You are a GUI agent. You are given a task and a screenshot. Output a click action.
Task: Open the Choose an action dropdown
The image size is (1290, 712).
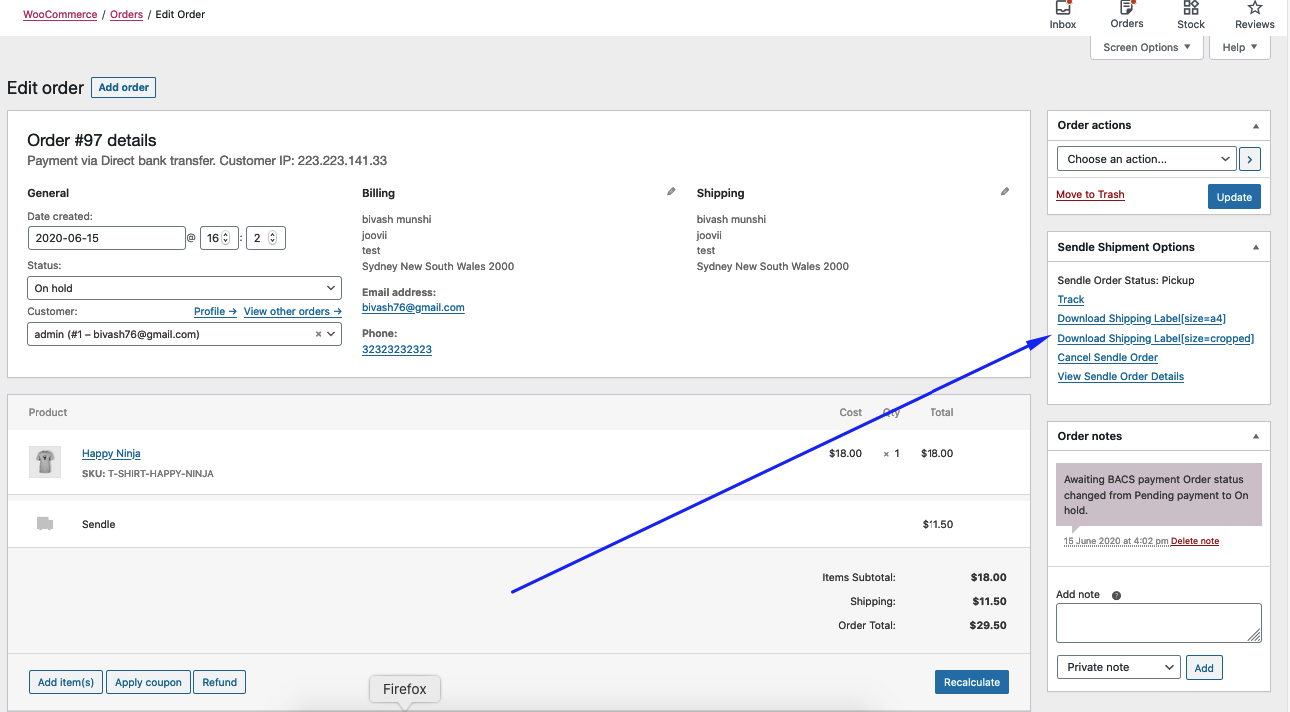click(1146, 159)
